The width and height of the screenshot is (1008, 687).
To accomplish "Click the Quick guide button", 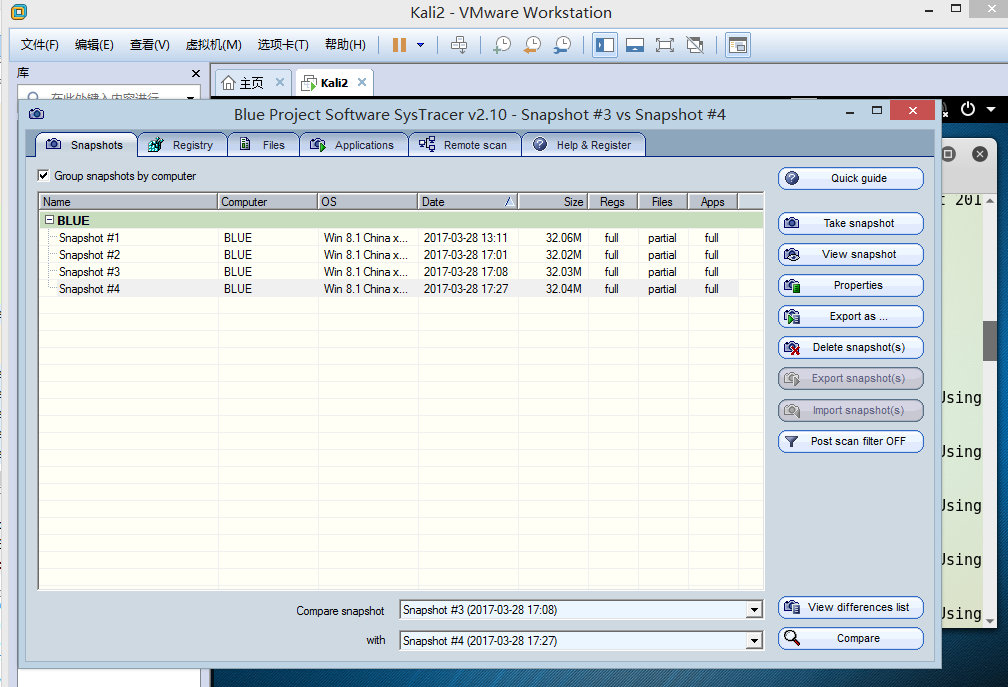I will [x=850, y=178].
